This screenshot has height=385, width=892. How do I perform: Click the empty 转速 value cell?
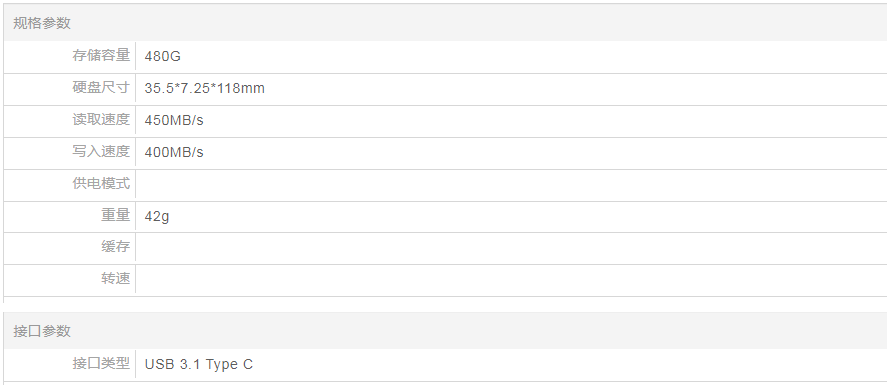tap(511, 280)
